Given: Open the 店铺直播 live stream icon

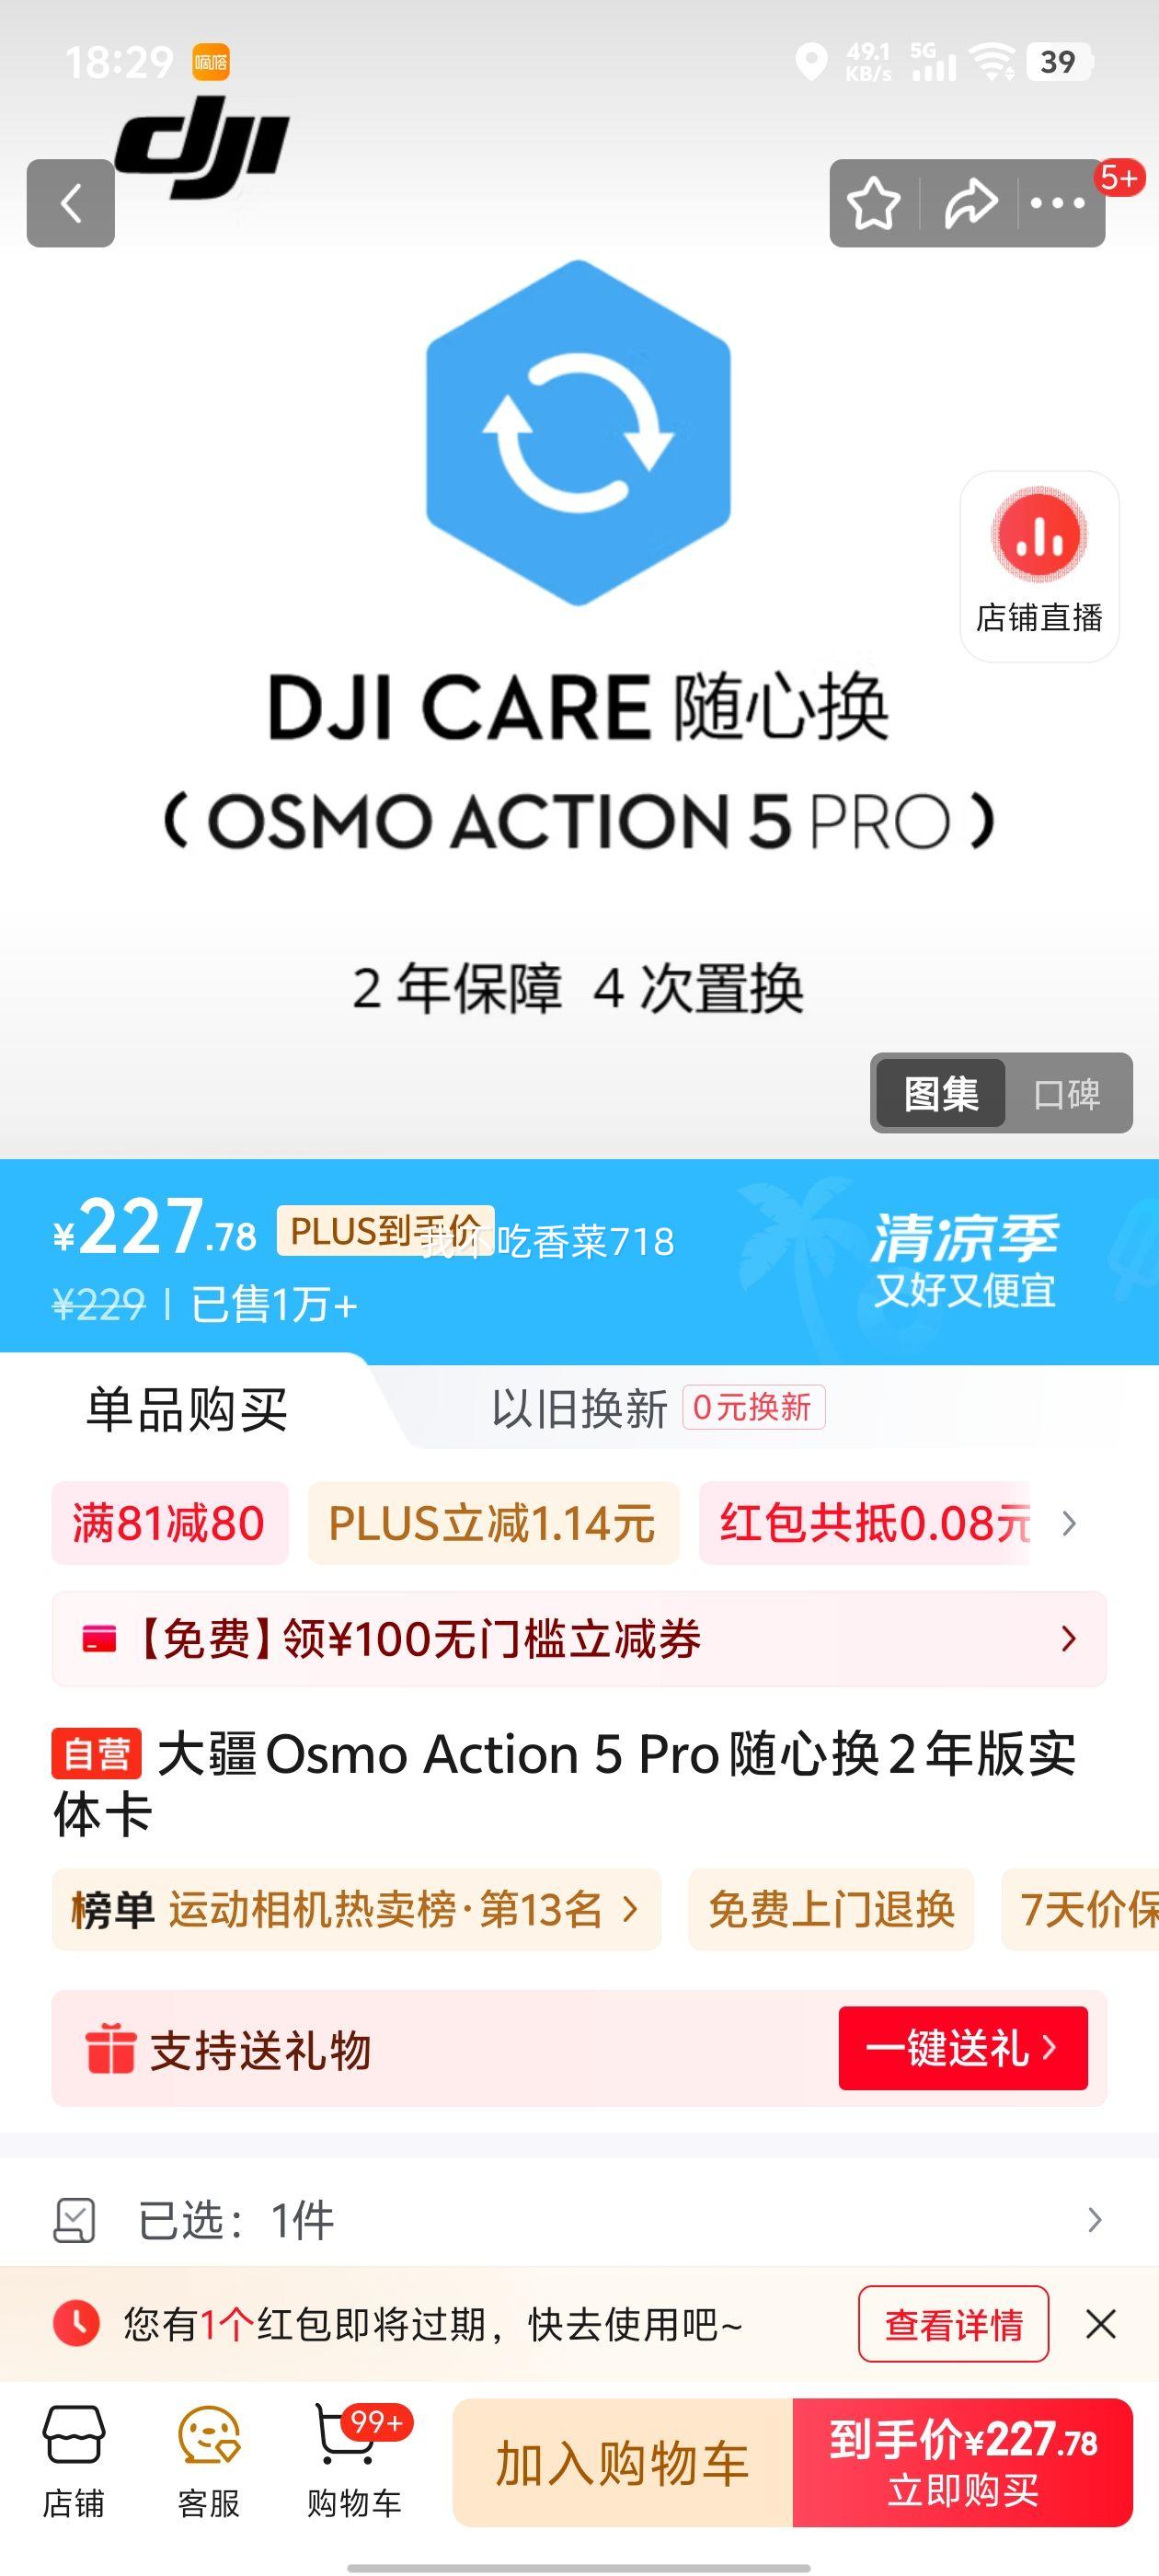Looking at the screenshot, I should point(1039,566).
